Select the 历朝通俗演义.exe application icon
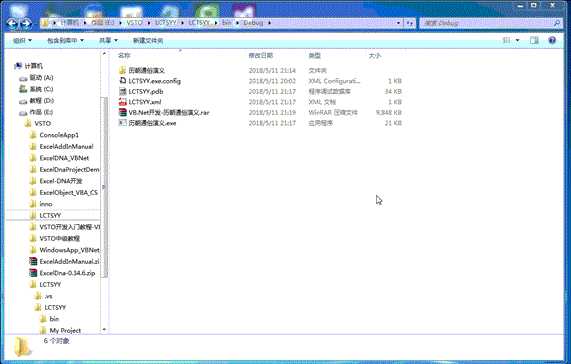The height and width of the screenshot is (364, 571). tap(123, 123)
